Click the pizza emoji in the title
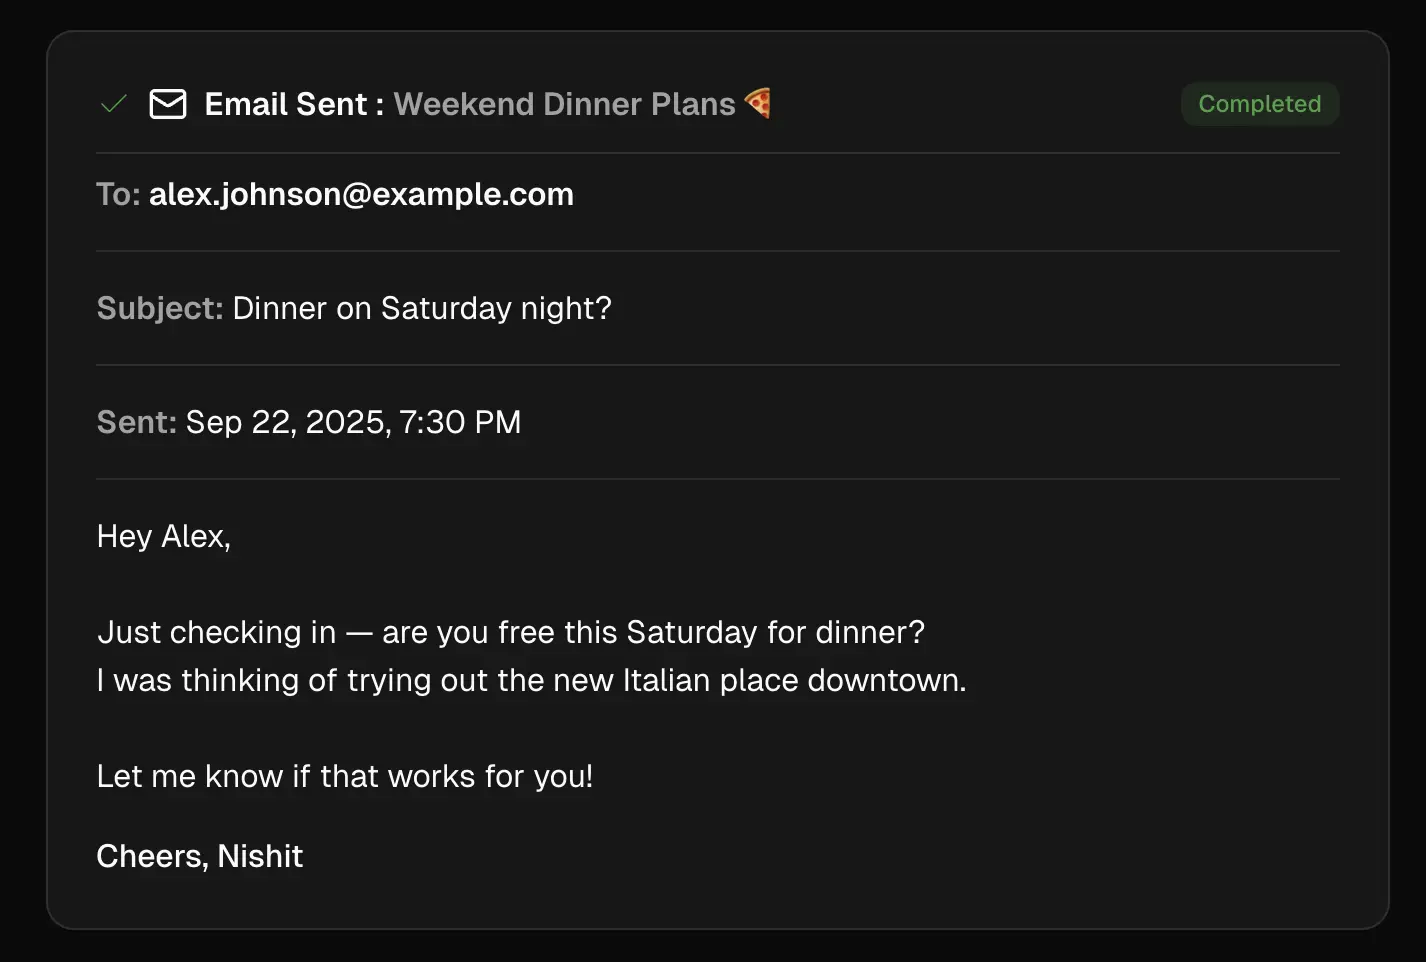Screen dimensions: 1426x962 [758, 103]
